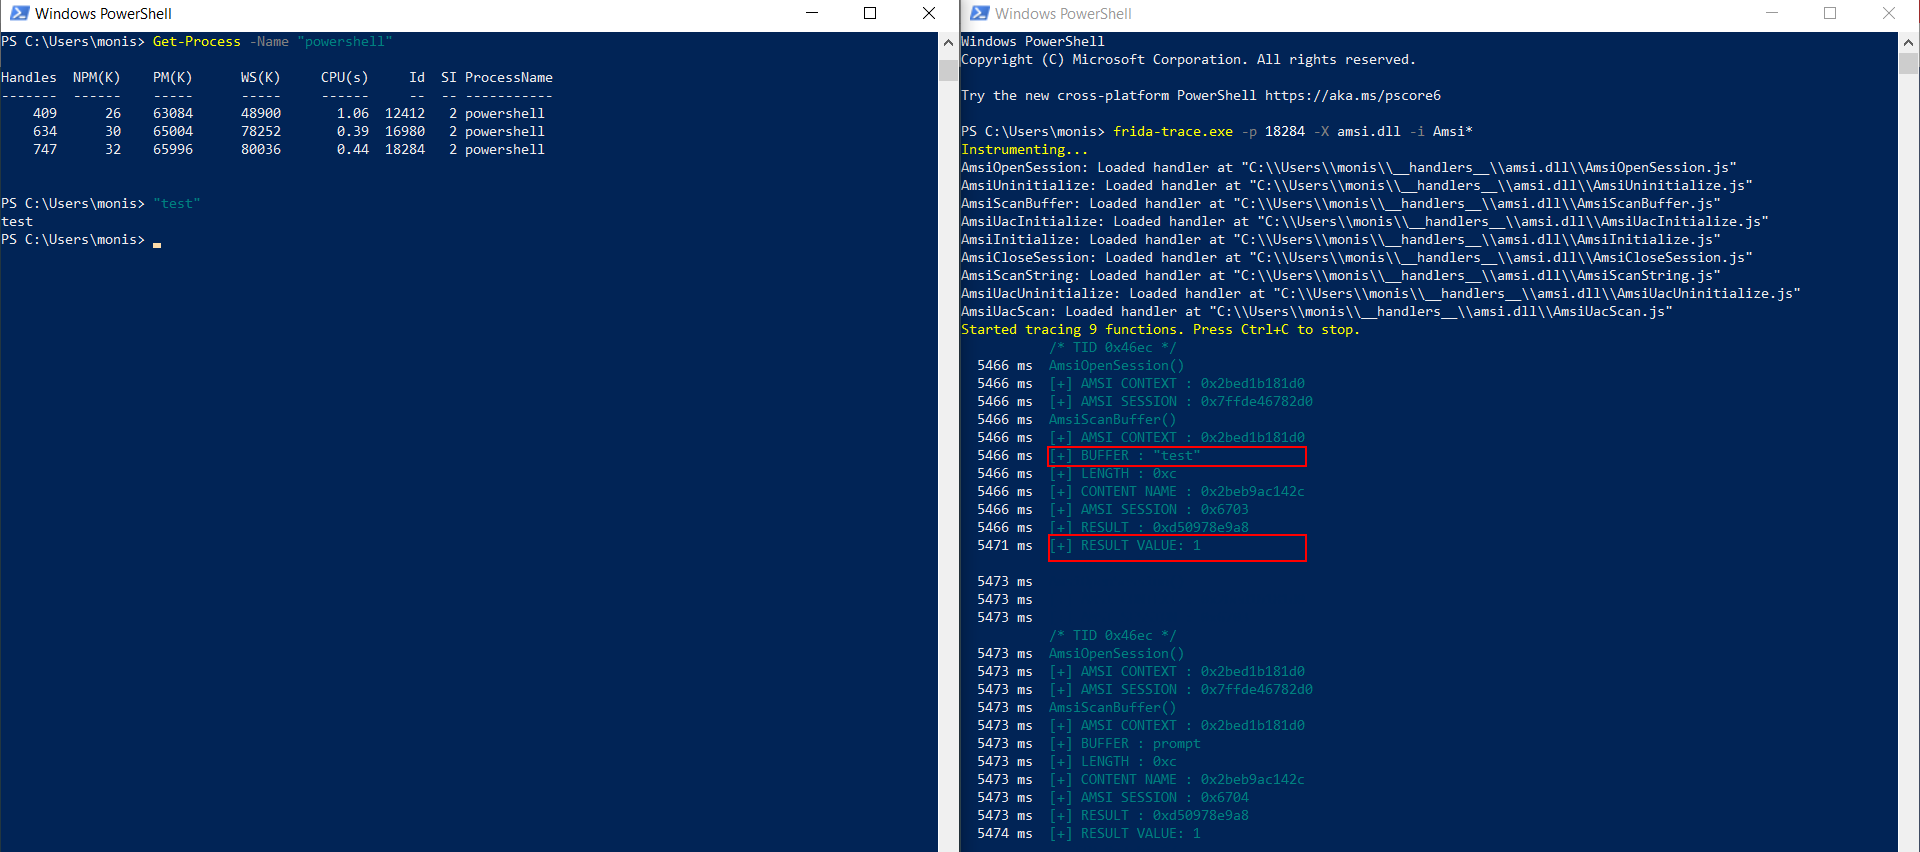Click the process Id 16980 cell
This screenshot has width=1920, height=852.
pyautogui.click(x=405, y=131)
